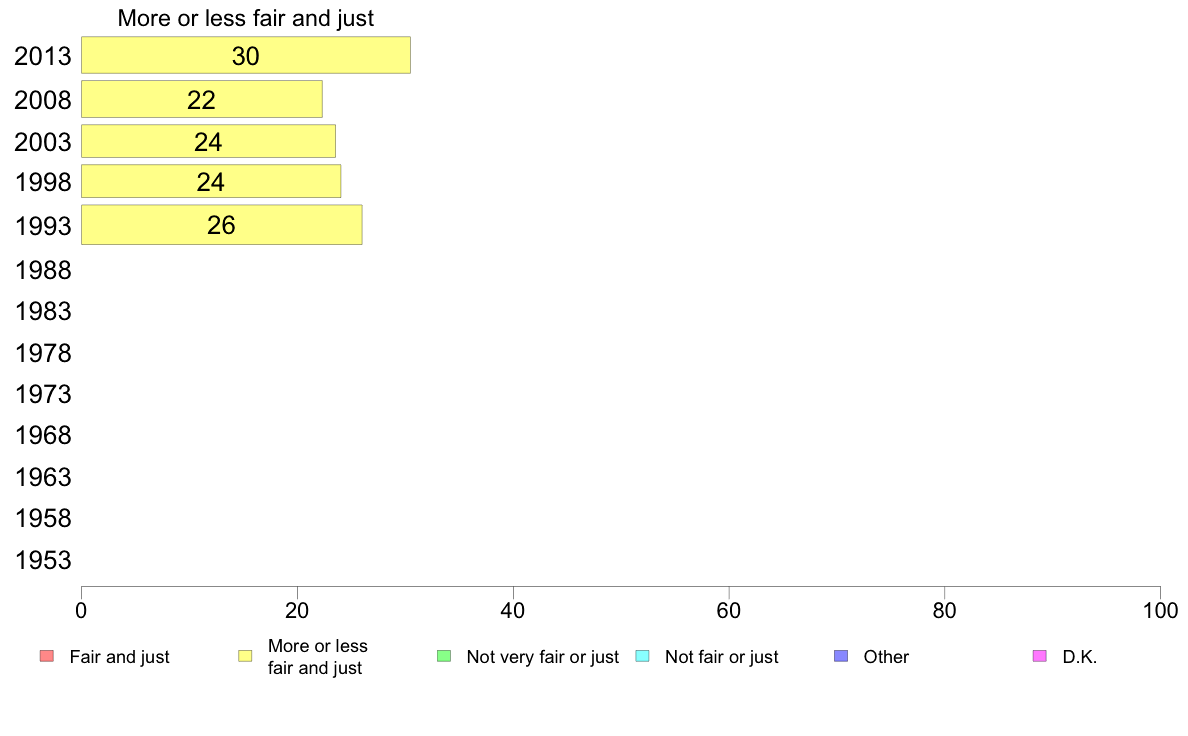Click the blue Other legend swatch
The image size is (1188, 736).
click(841, 656)
